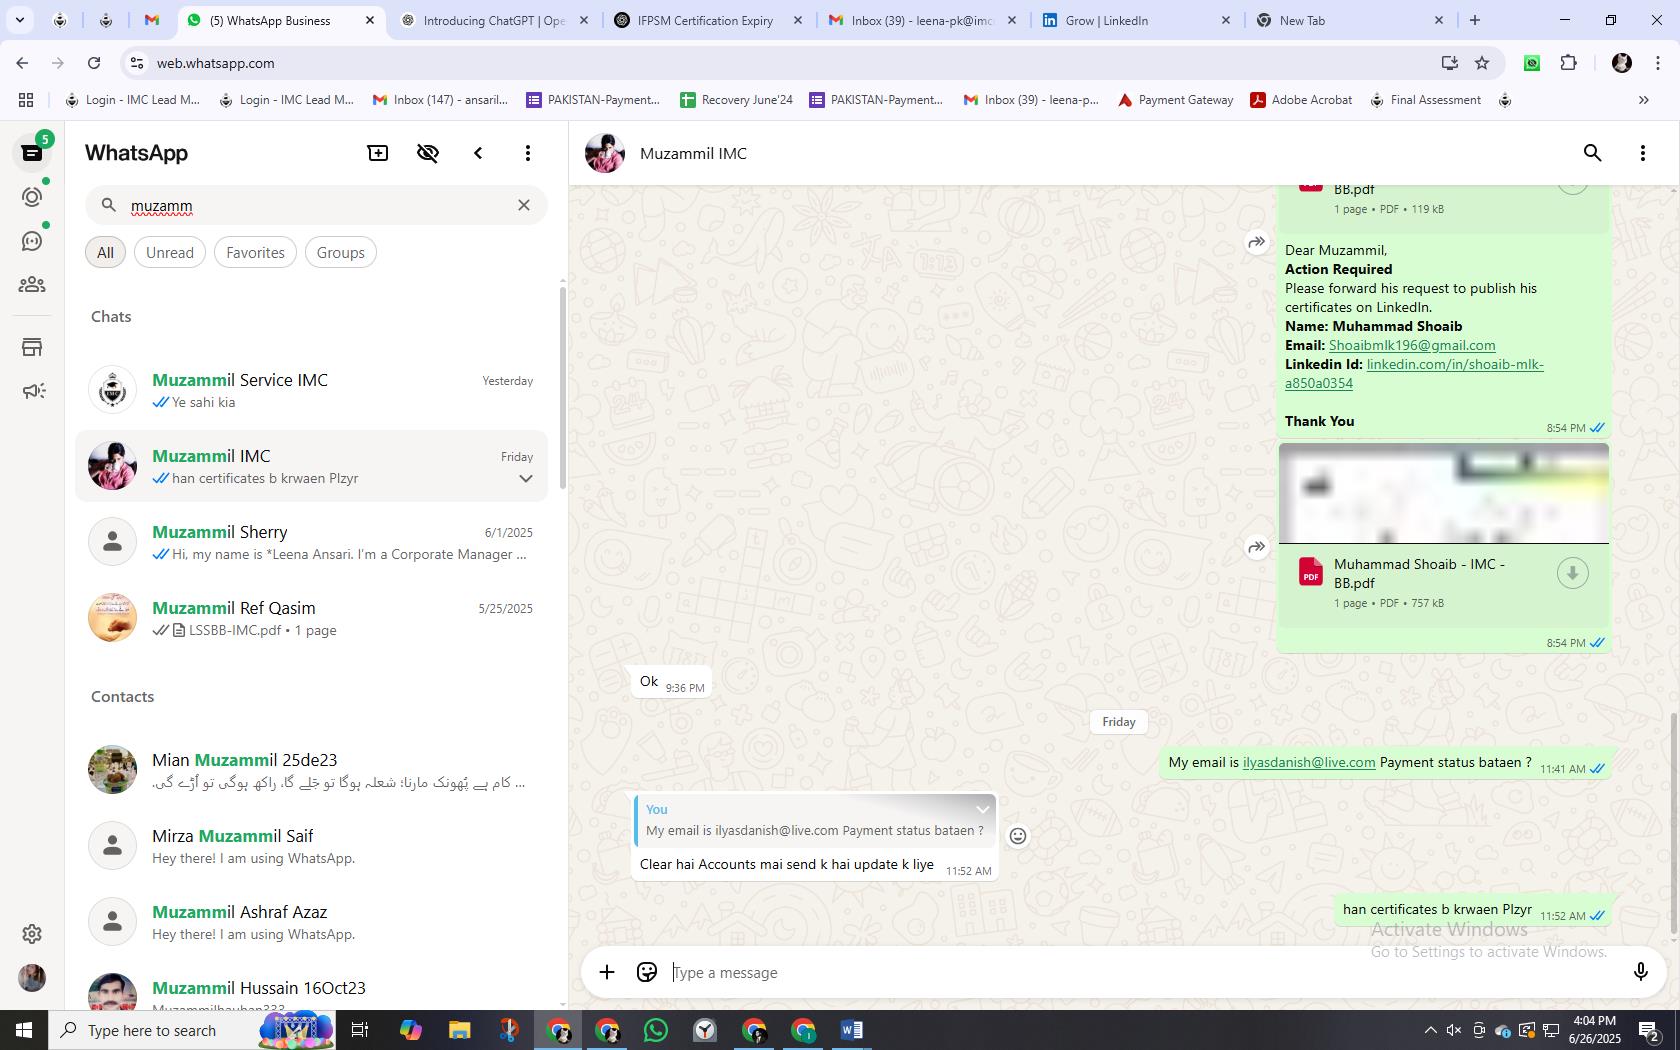The image size is (1680, 1050).
Task: Show hidden system tray icons chevron
Action: click(1430, 1030)
